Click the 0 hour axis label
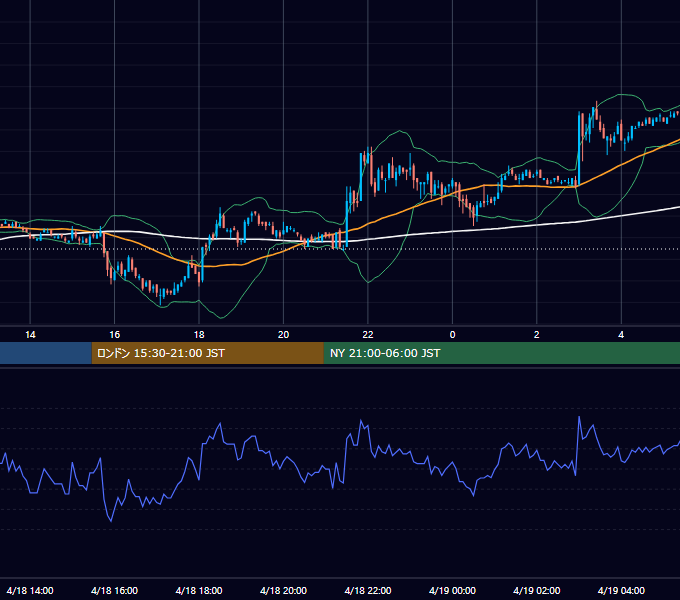680x600 pixels. (452, 335)
